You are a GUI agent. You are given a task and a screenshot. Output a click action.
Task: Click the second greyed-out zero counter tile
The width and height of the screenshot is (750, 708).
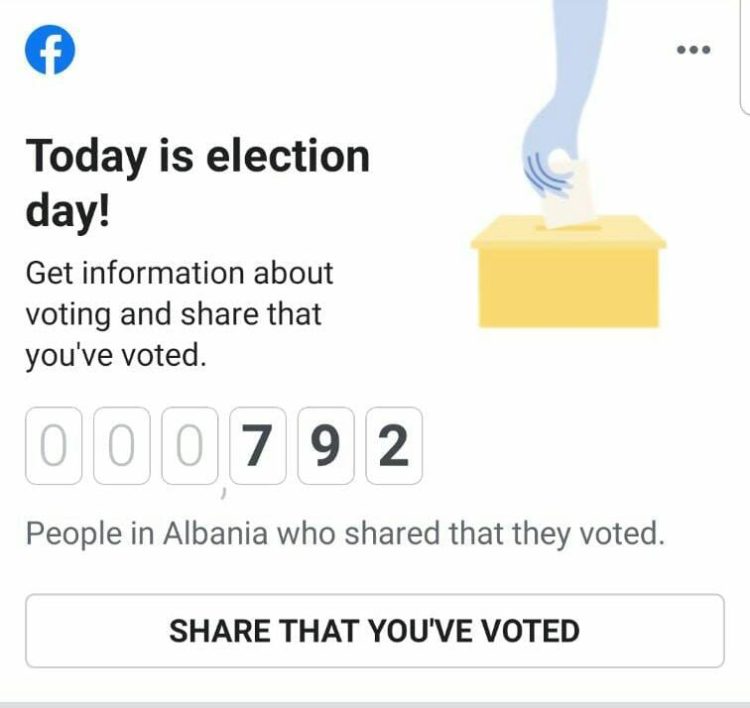click(x=121, y=446)
